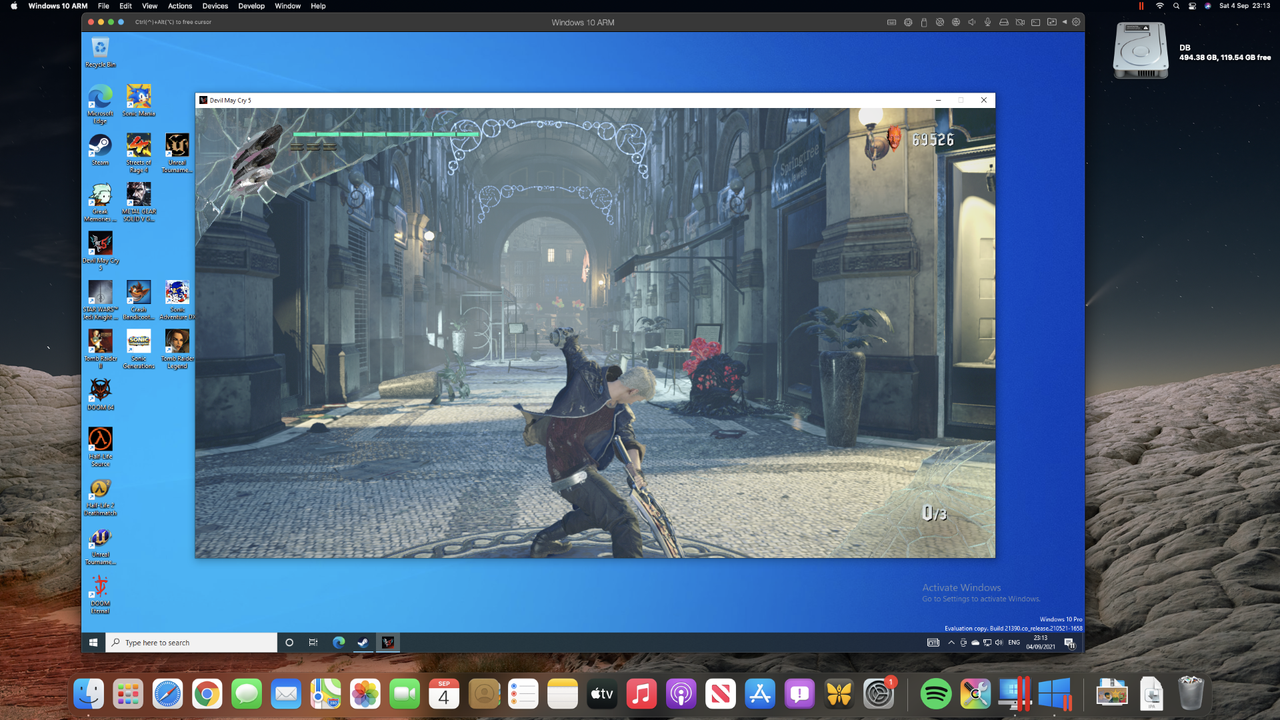Viewport: 1280px width, 720px height.
Task: Open Messages in the Dock
Action: (247, 693)
